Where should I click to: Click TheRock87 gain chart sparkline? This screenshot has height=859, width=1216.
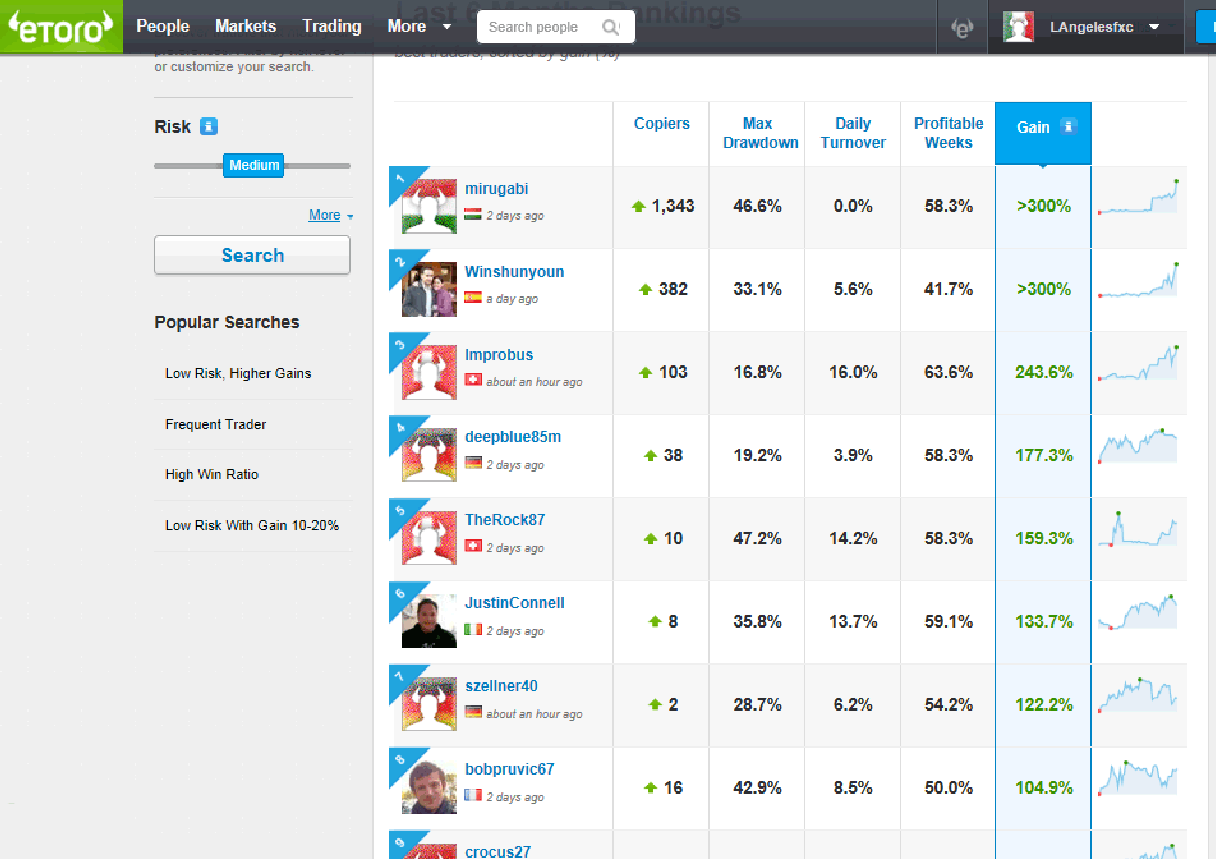(x=1138, y=529)
